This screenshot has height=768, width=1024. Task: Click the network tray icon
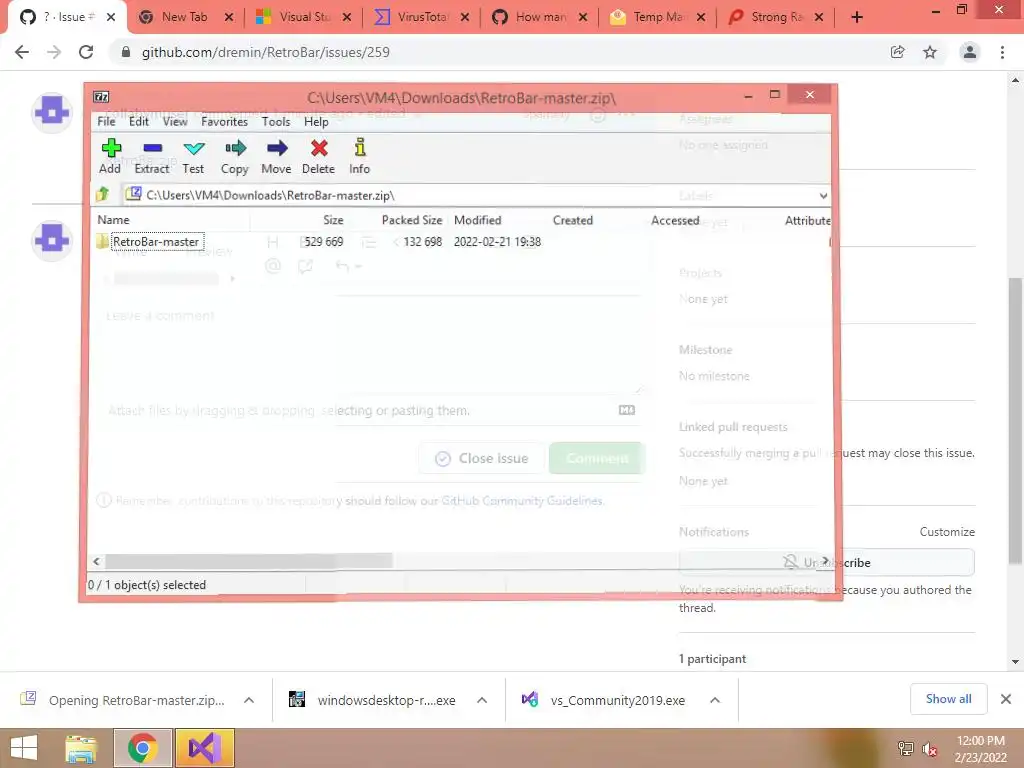pos(905,749)
